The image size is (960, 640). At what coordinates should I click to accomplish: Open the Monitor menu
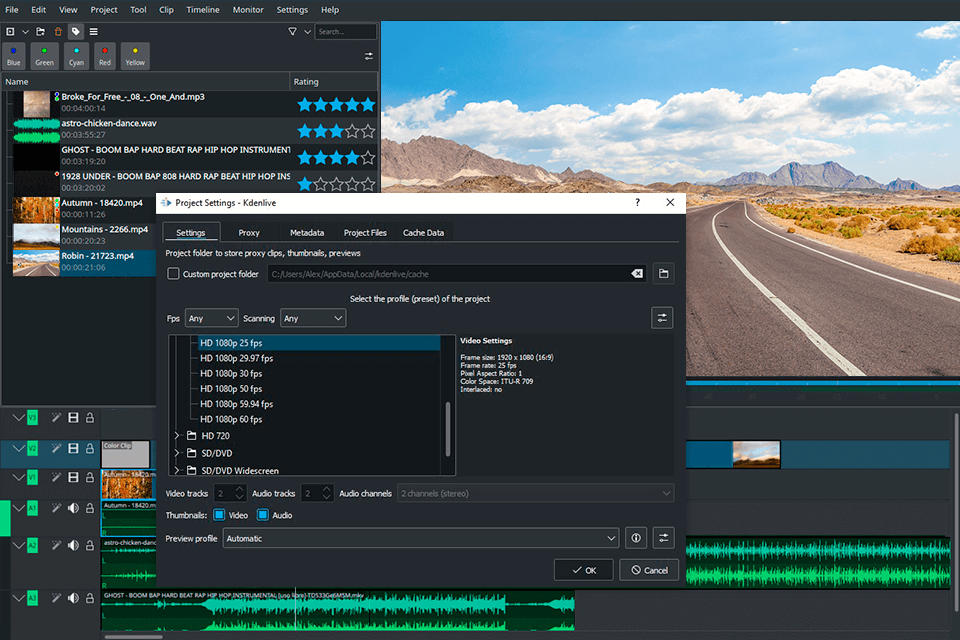coord(248,10)
